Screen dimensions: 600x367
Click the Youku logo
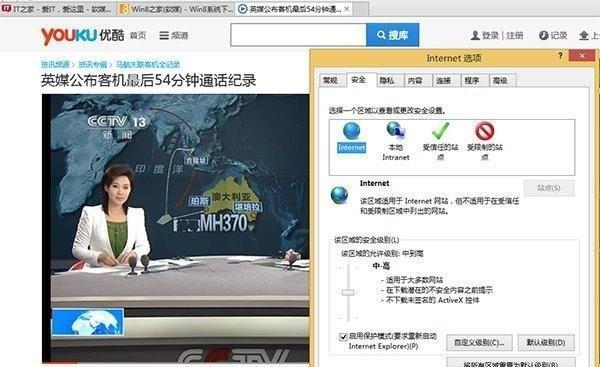83,36
